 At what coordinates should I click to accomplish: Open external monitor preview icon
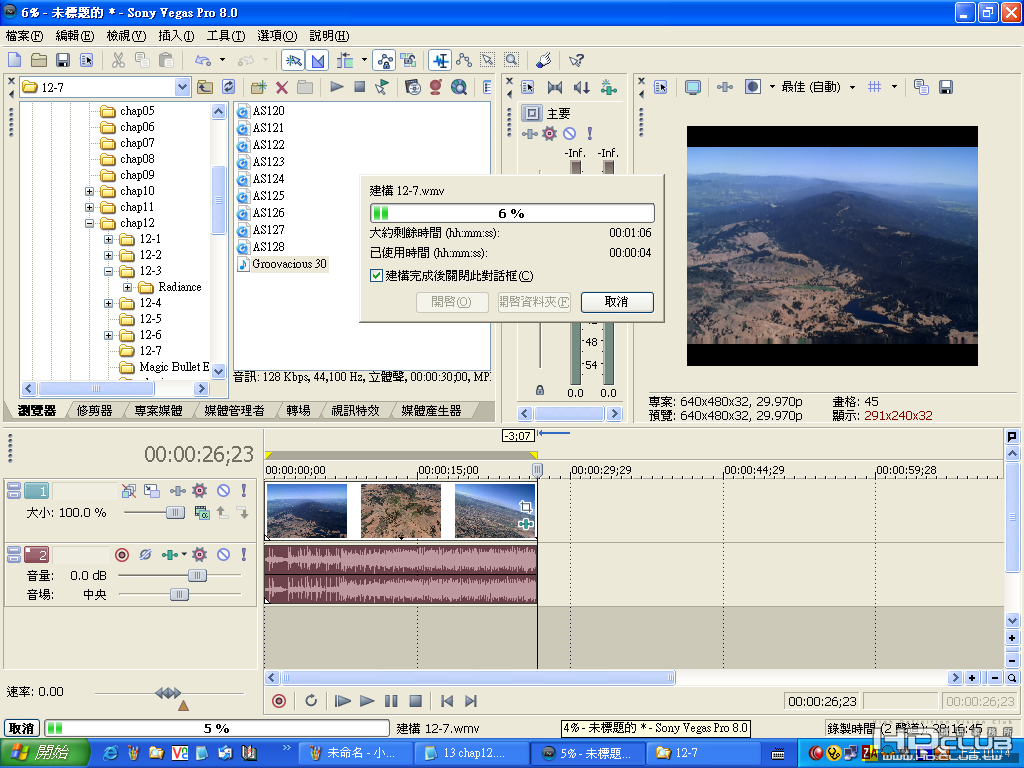(x=692, y=87)
